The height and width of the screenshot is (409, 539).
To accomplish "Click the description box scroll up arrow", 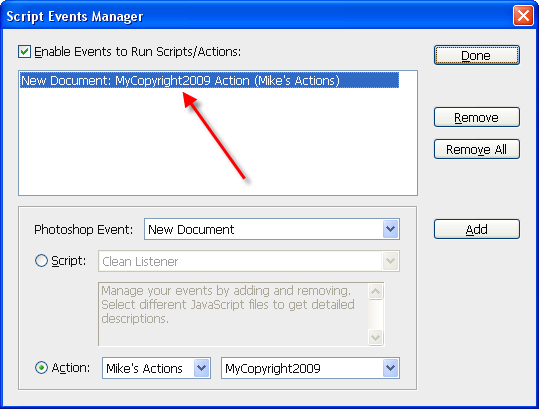I will tap(375, 292).
